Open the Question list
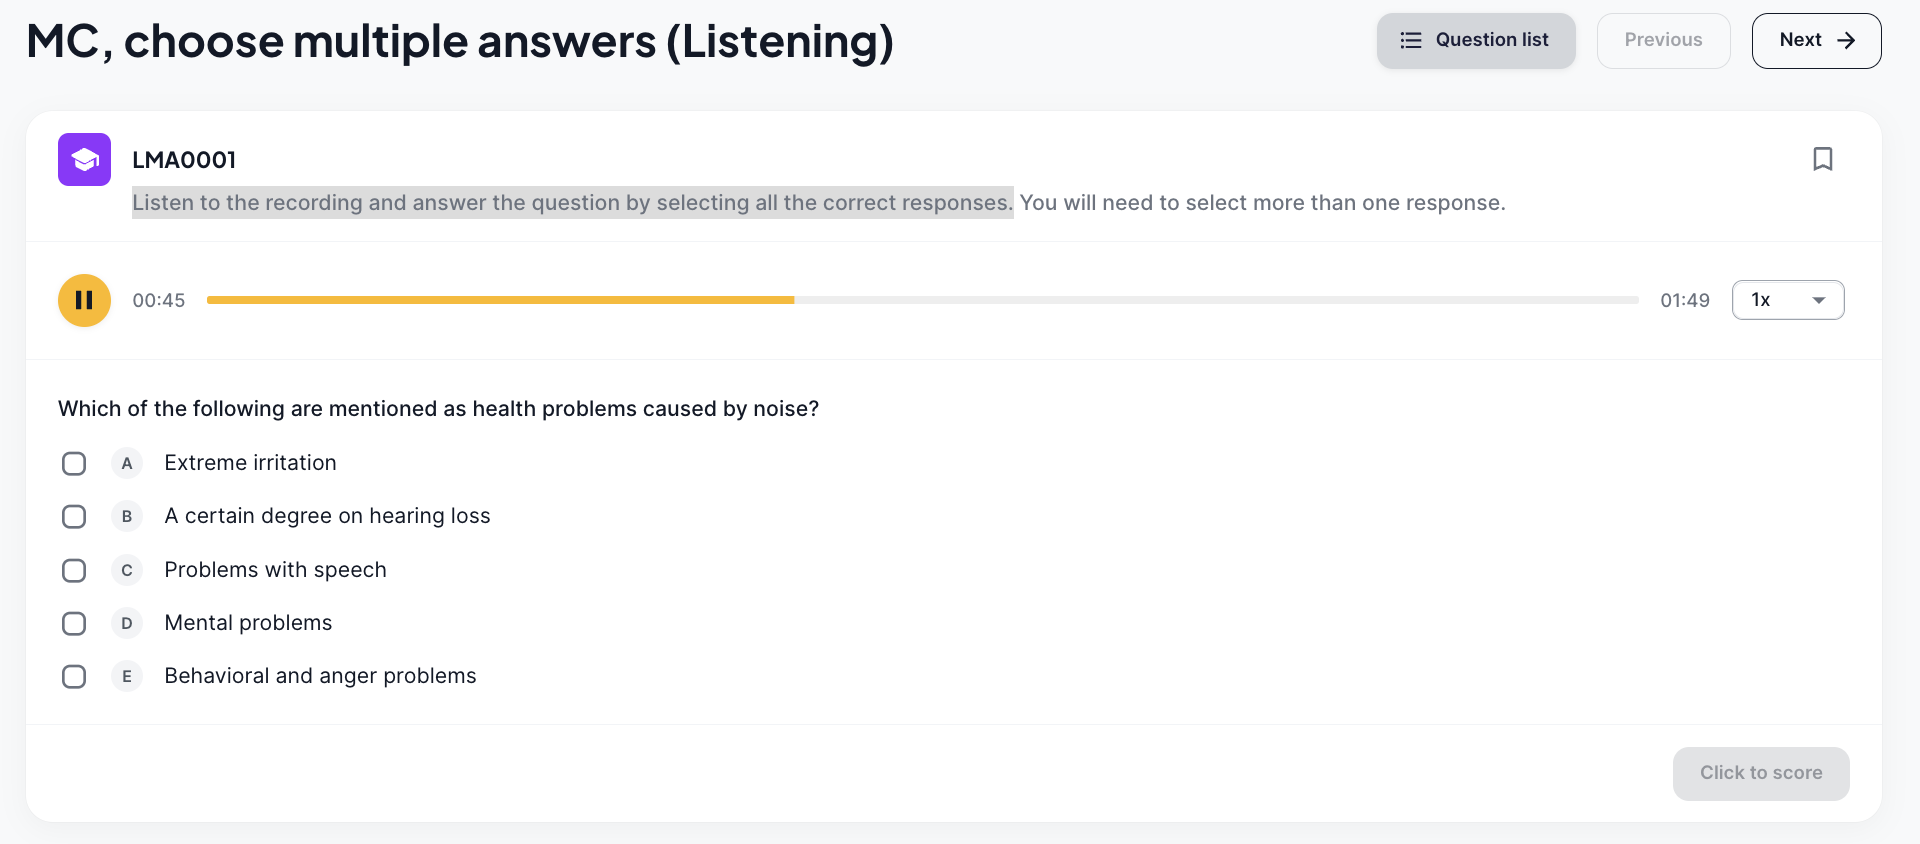The width and height of the screenshot is (1920, 844). (x=1476, y=41)
